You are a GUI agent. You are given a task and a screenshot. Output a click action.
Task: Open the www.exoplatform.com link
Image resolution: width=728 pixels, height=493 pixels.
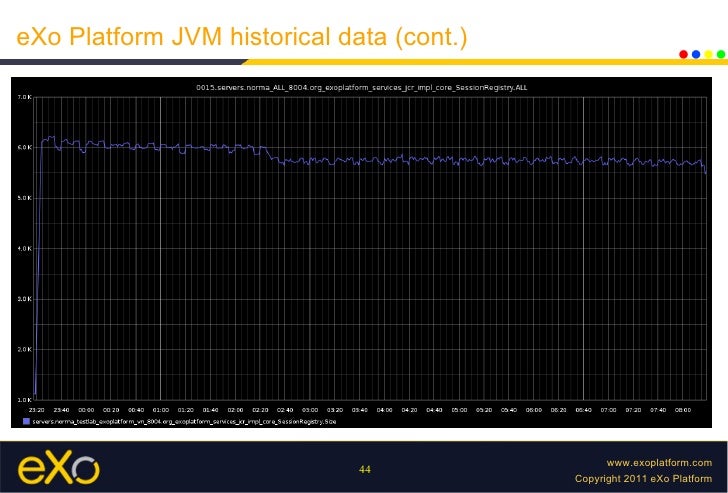coord(659,462)
